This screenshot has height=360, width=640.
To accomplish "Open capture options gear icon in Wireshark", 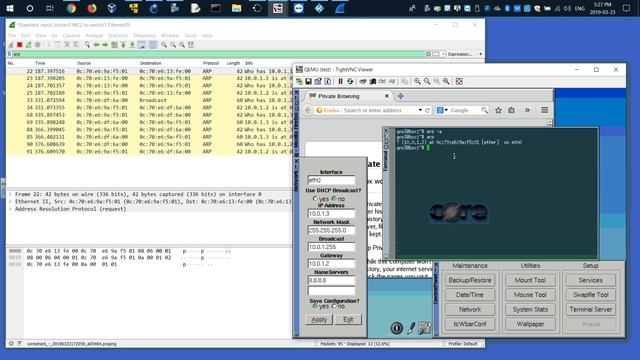I will (38, 45).
